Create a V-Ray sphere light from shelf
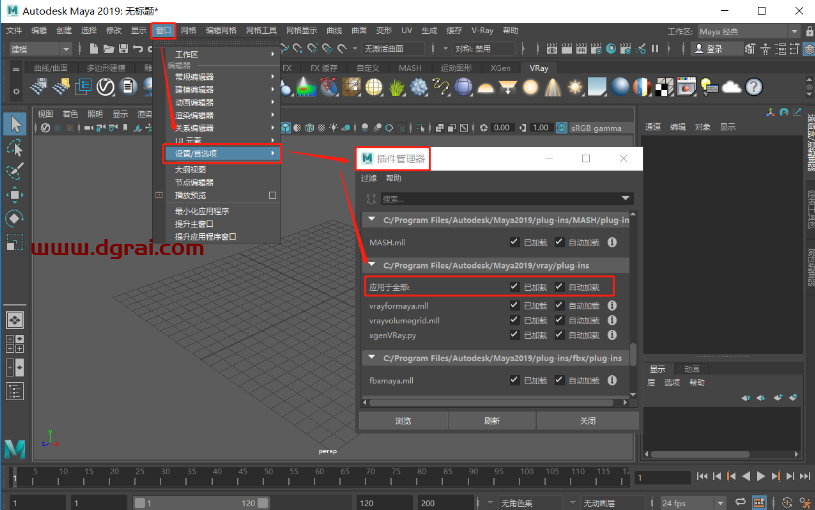This screenshot has width=815, height=510. (x=530, y=87)
